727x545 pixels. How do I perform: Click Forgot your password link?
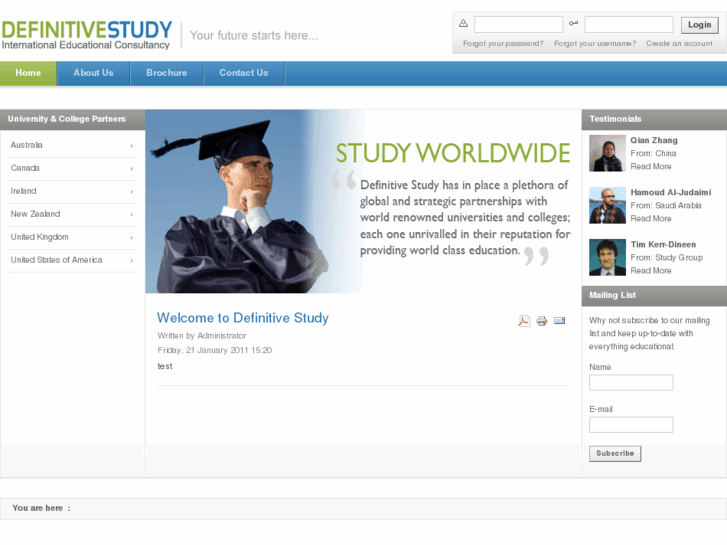[x=503, y=43]
